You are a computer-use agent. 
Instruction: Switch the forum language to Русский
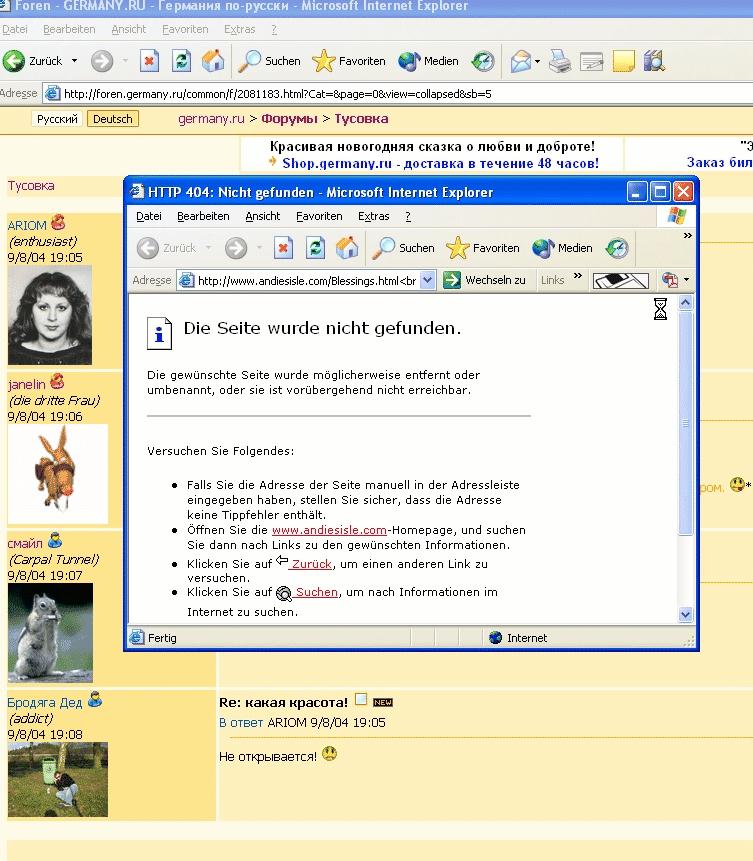(57, 119)
